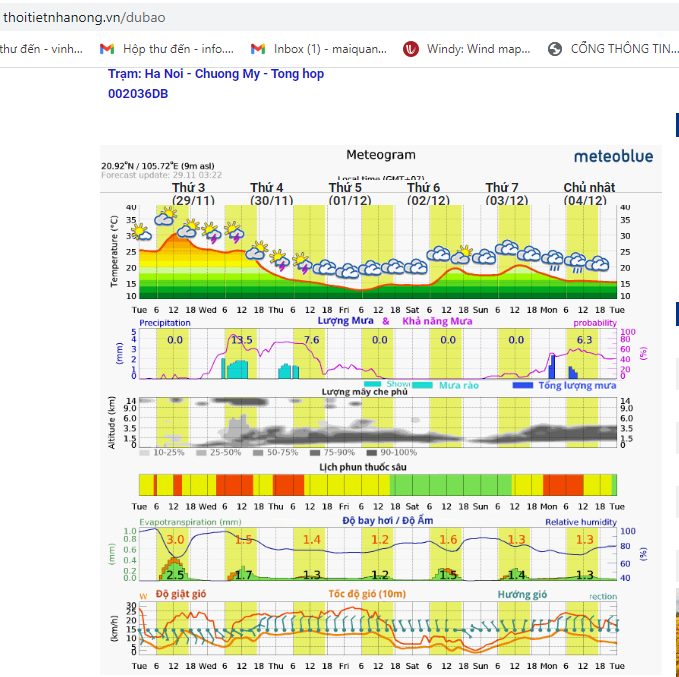Click the last cloud icon on the temperature chart
Image resolution: width=679 pixels, height=677 pixels.
point(598,264)
